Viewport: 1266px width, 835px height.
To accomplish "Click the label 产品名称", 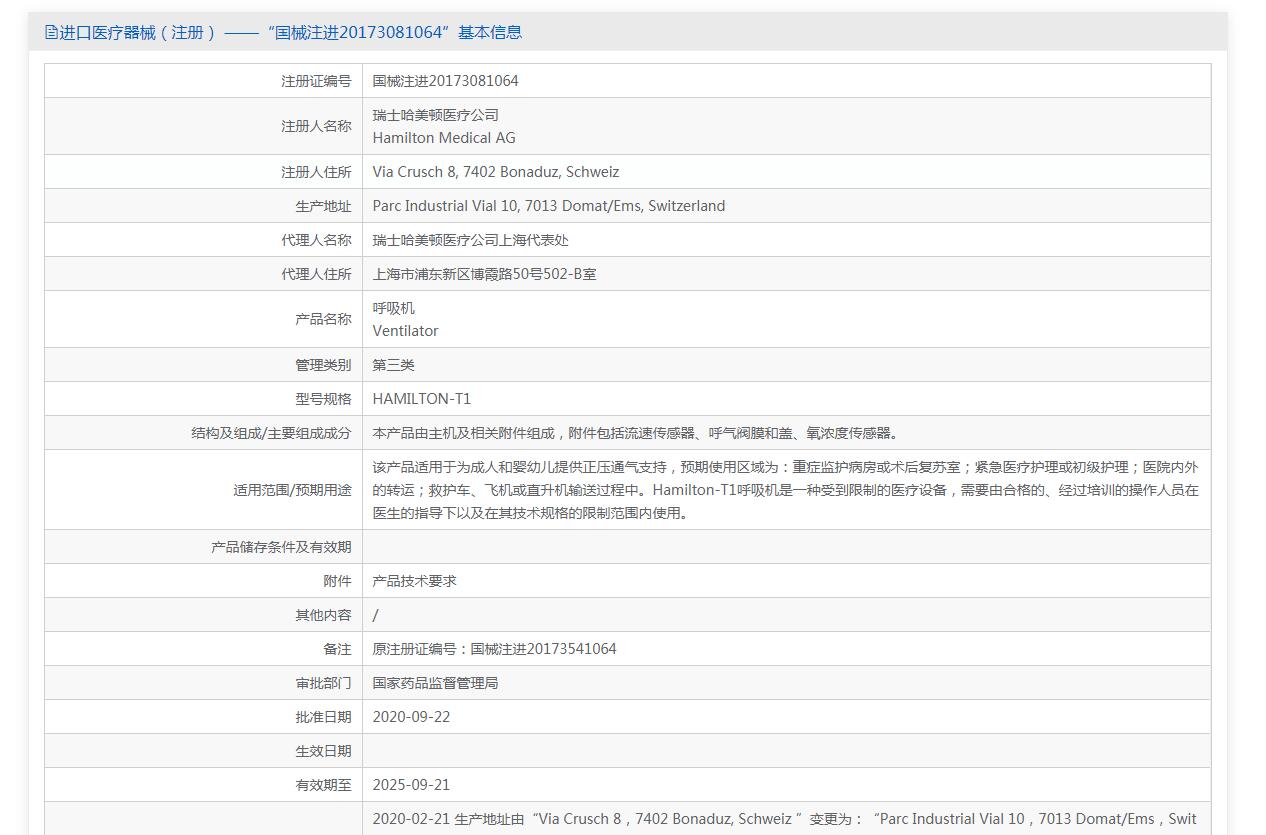I will tap(323, 319).
